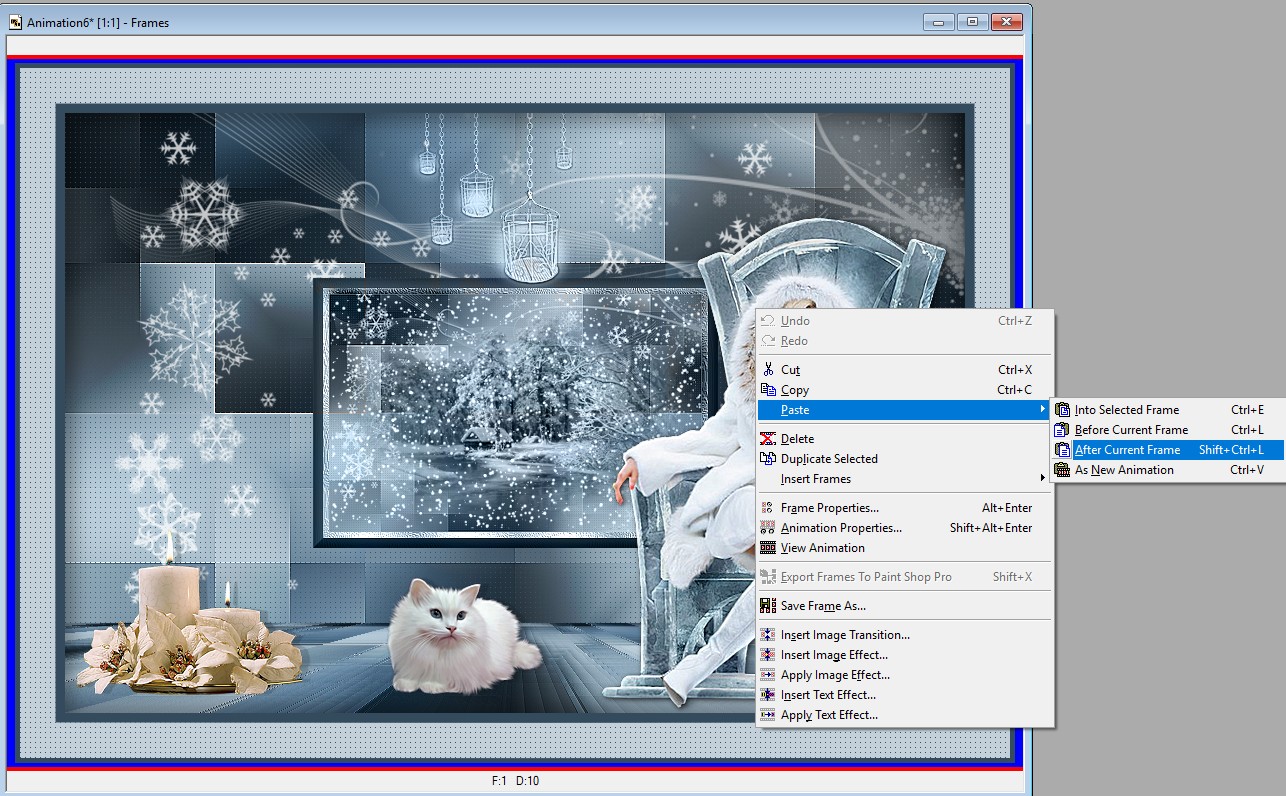This screenshot has width=1286, height=796.
Task: Click the Ctrl+E shortcut text
Action: [x=1247, y=410]
